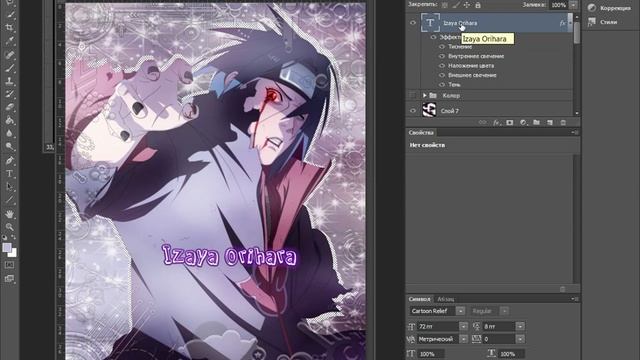Hide the Izaya Orihara text layer
Viewport: 640px width, 360px height.
point(413,23)
